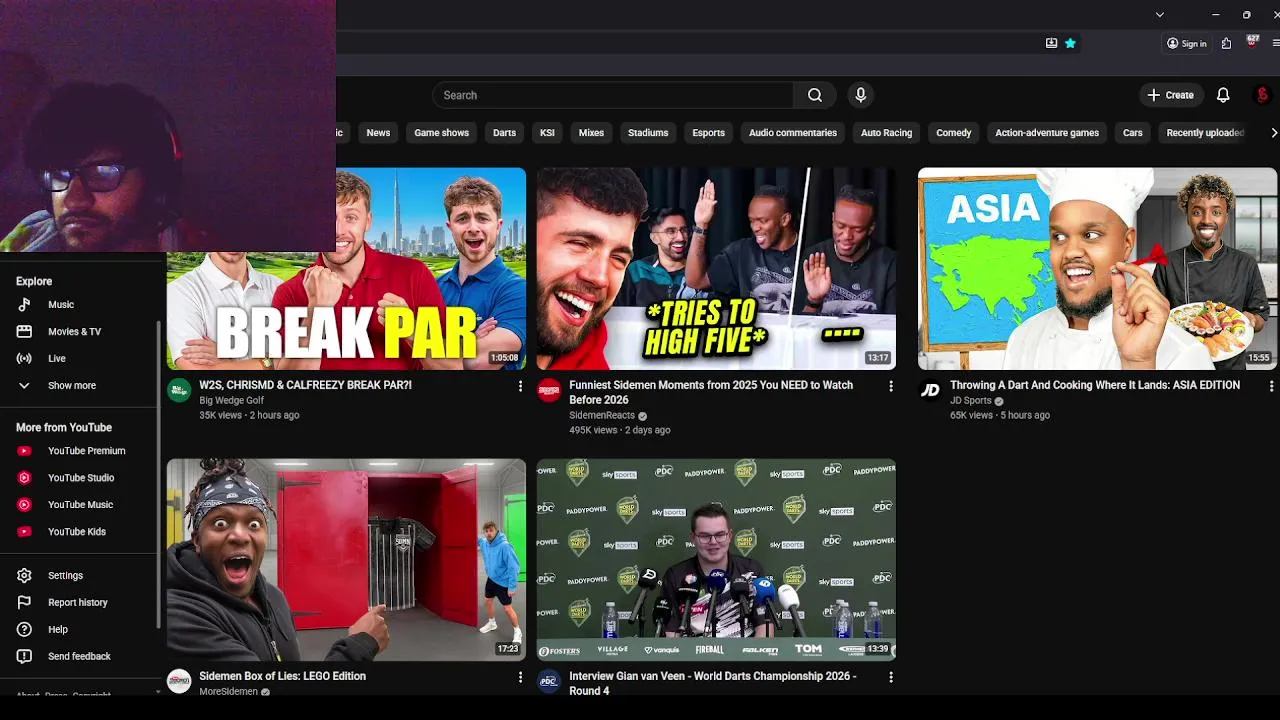Show more filter chips with right arrow
The height and width of the screenshot is (720, 1280).
1273,132
